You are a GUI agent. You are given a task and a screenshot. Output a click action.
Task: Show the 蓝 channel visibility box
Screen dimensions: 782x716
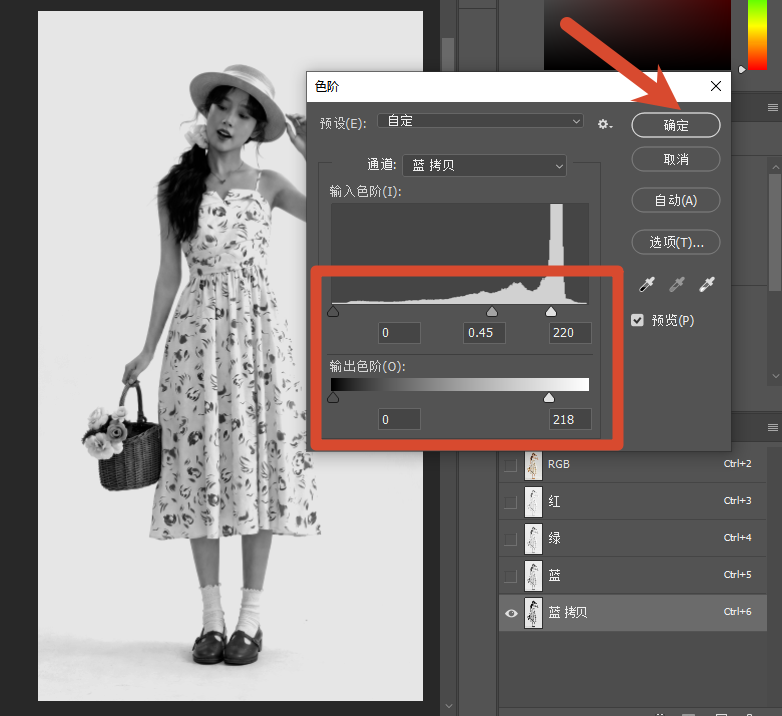(511, 576)
